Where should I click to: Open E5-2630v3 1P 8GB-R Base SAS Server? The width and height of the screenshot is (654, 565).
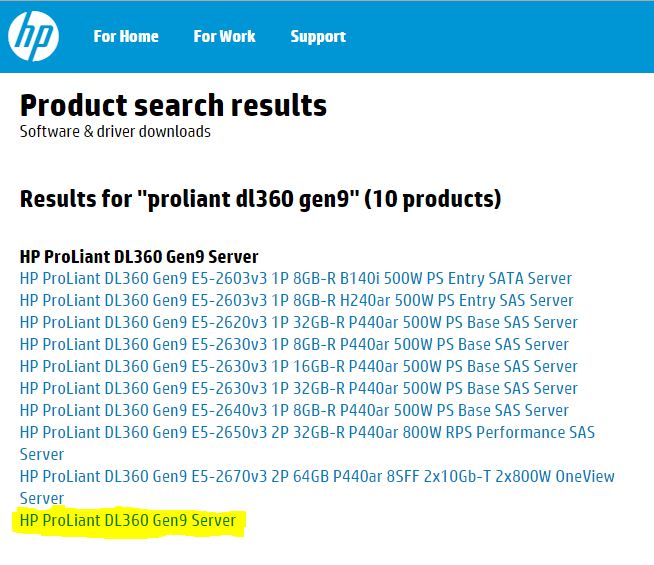[x=294, y=345]
